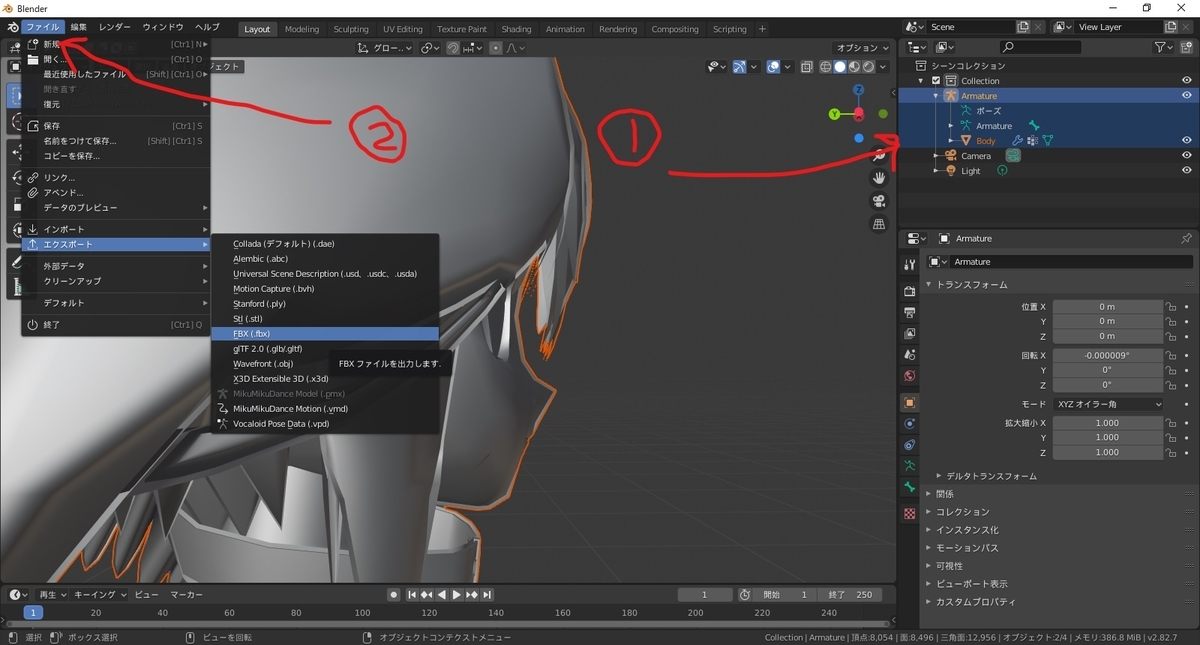Toggle lock on 位置 X
Screen dimensions: 1200x645
click(1170, 307)
